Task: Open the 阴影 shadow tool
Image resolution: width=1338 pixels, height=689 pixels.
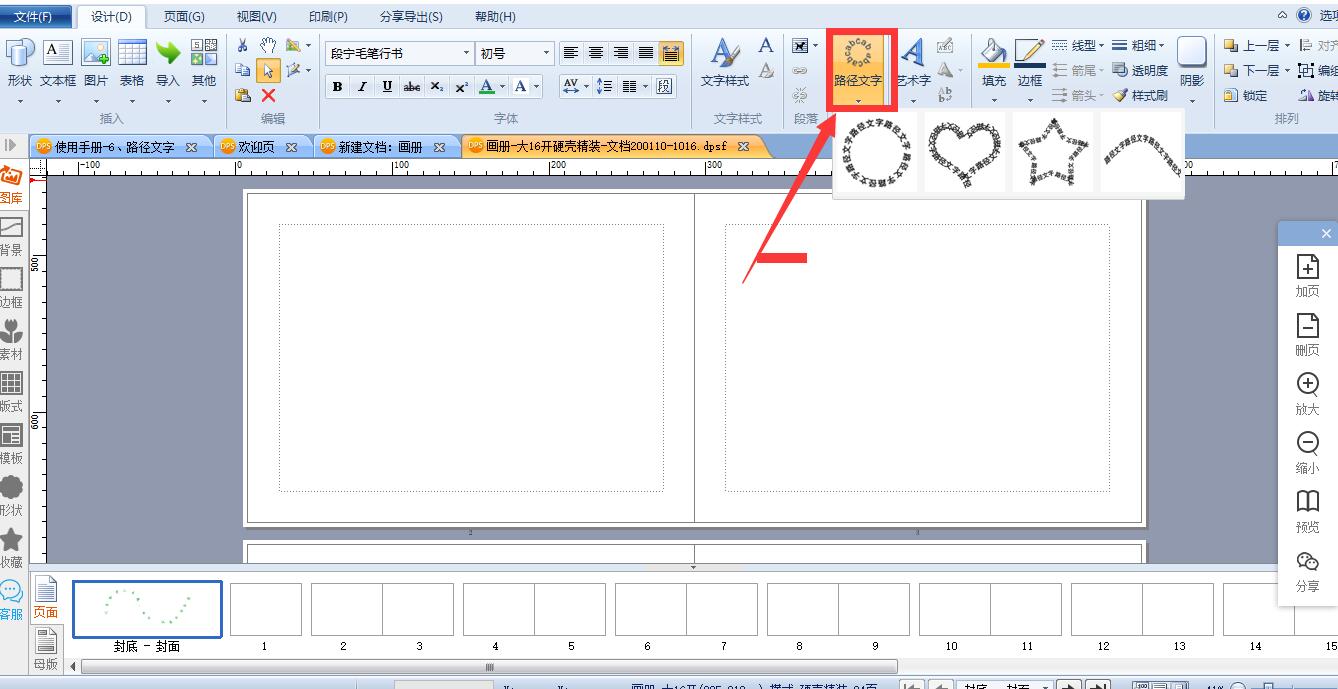Action: pos(1192,63)
